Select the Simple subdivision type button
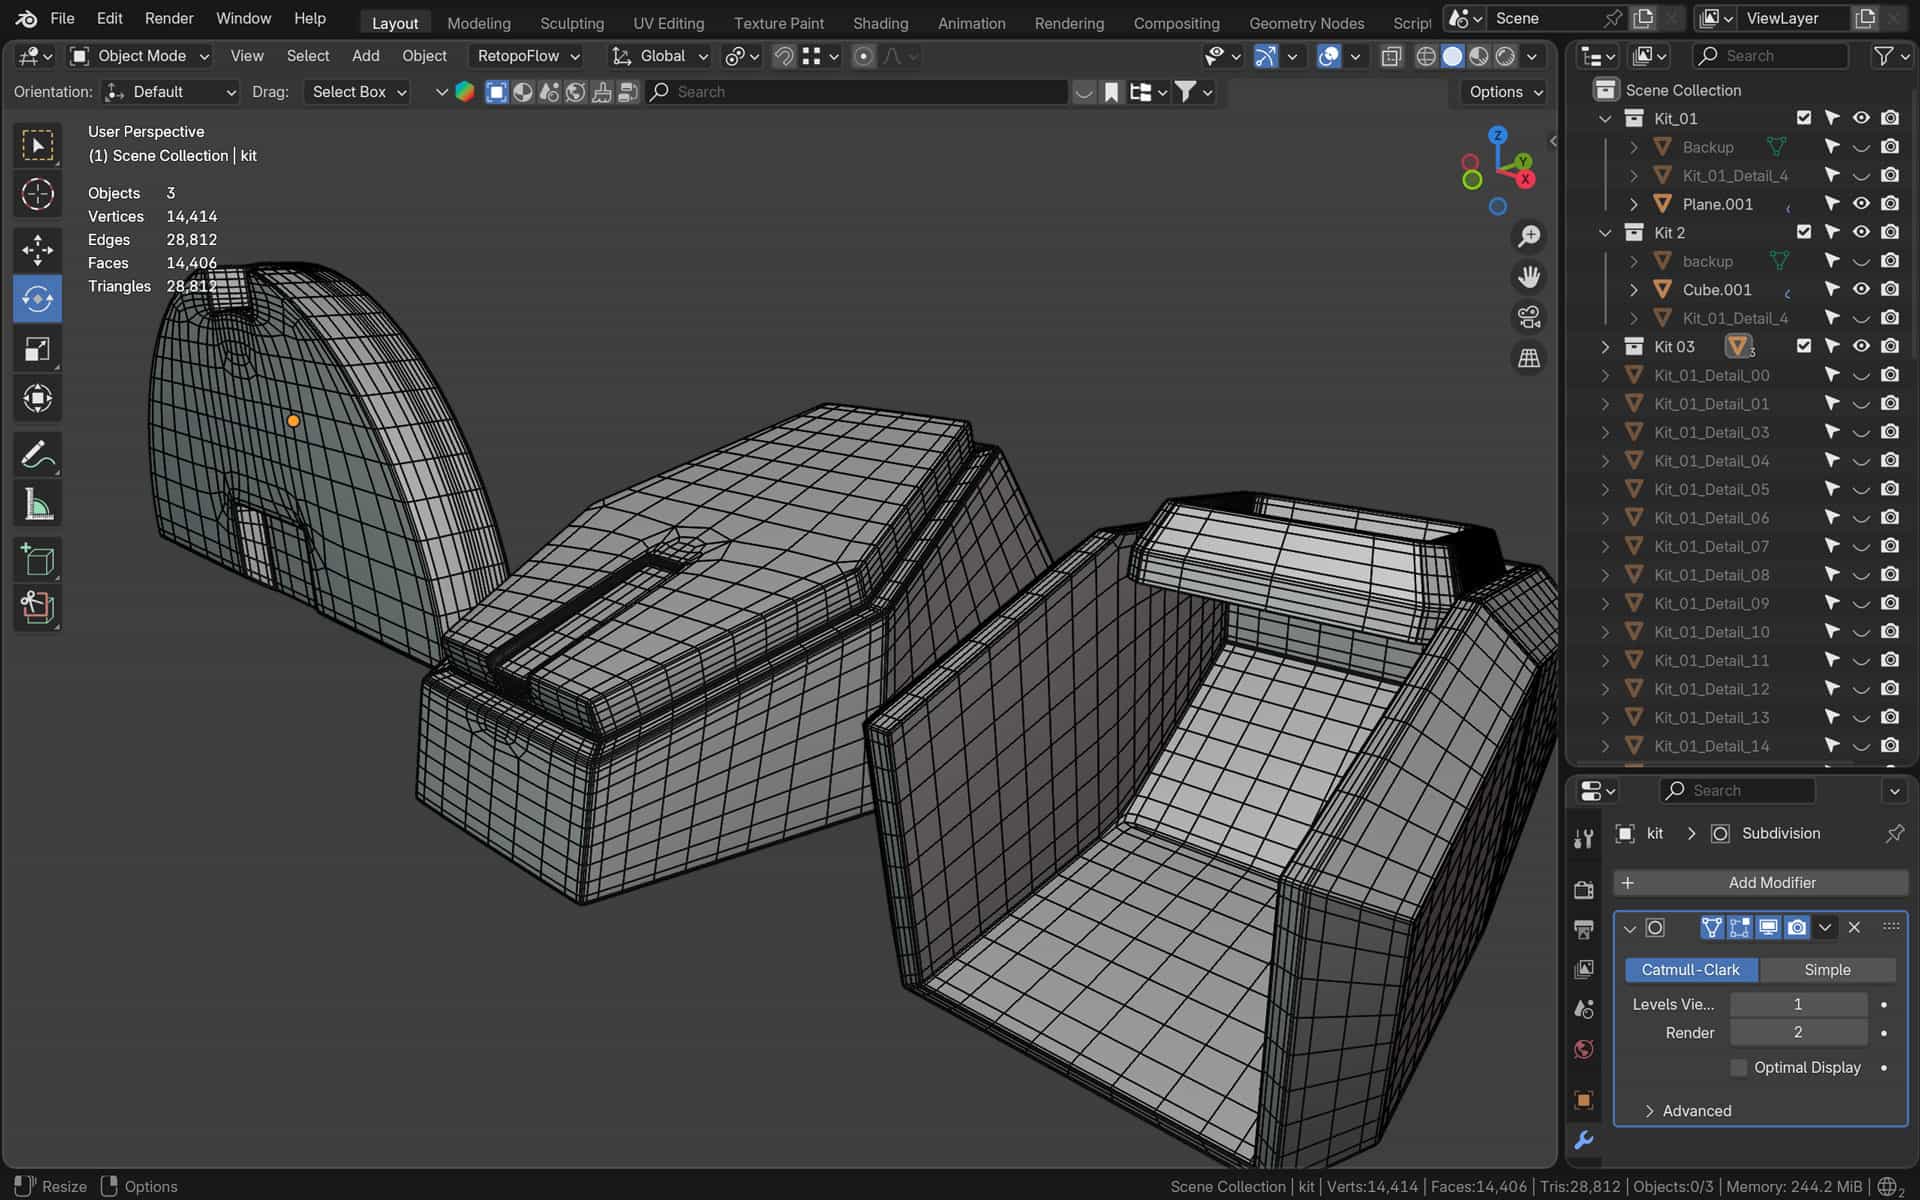 pos(1826,969)
